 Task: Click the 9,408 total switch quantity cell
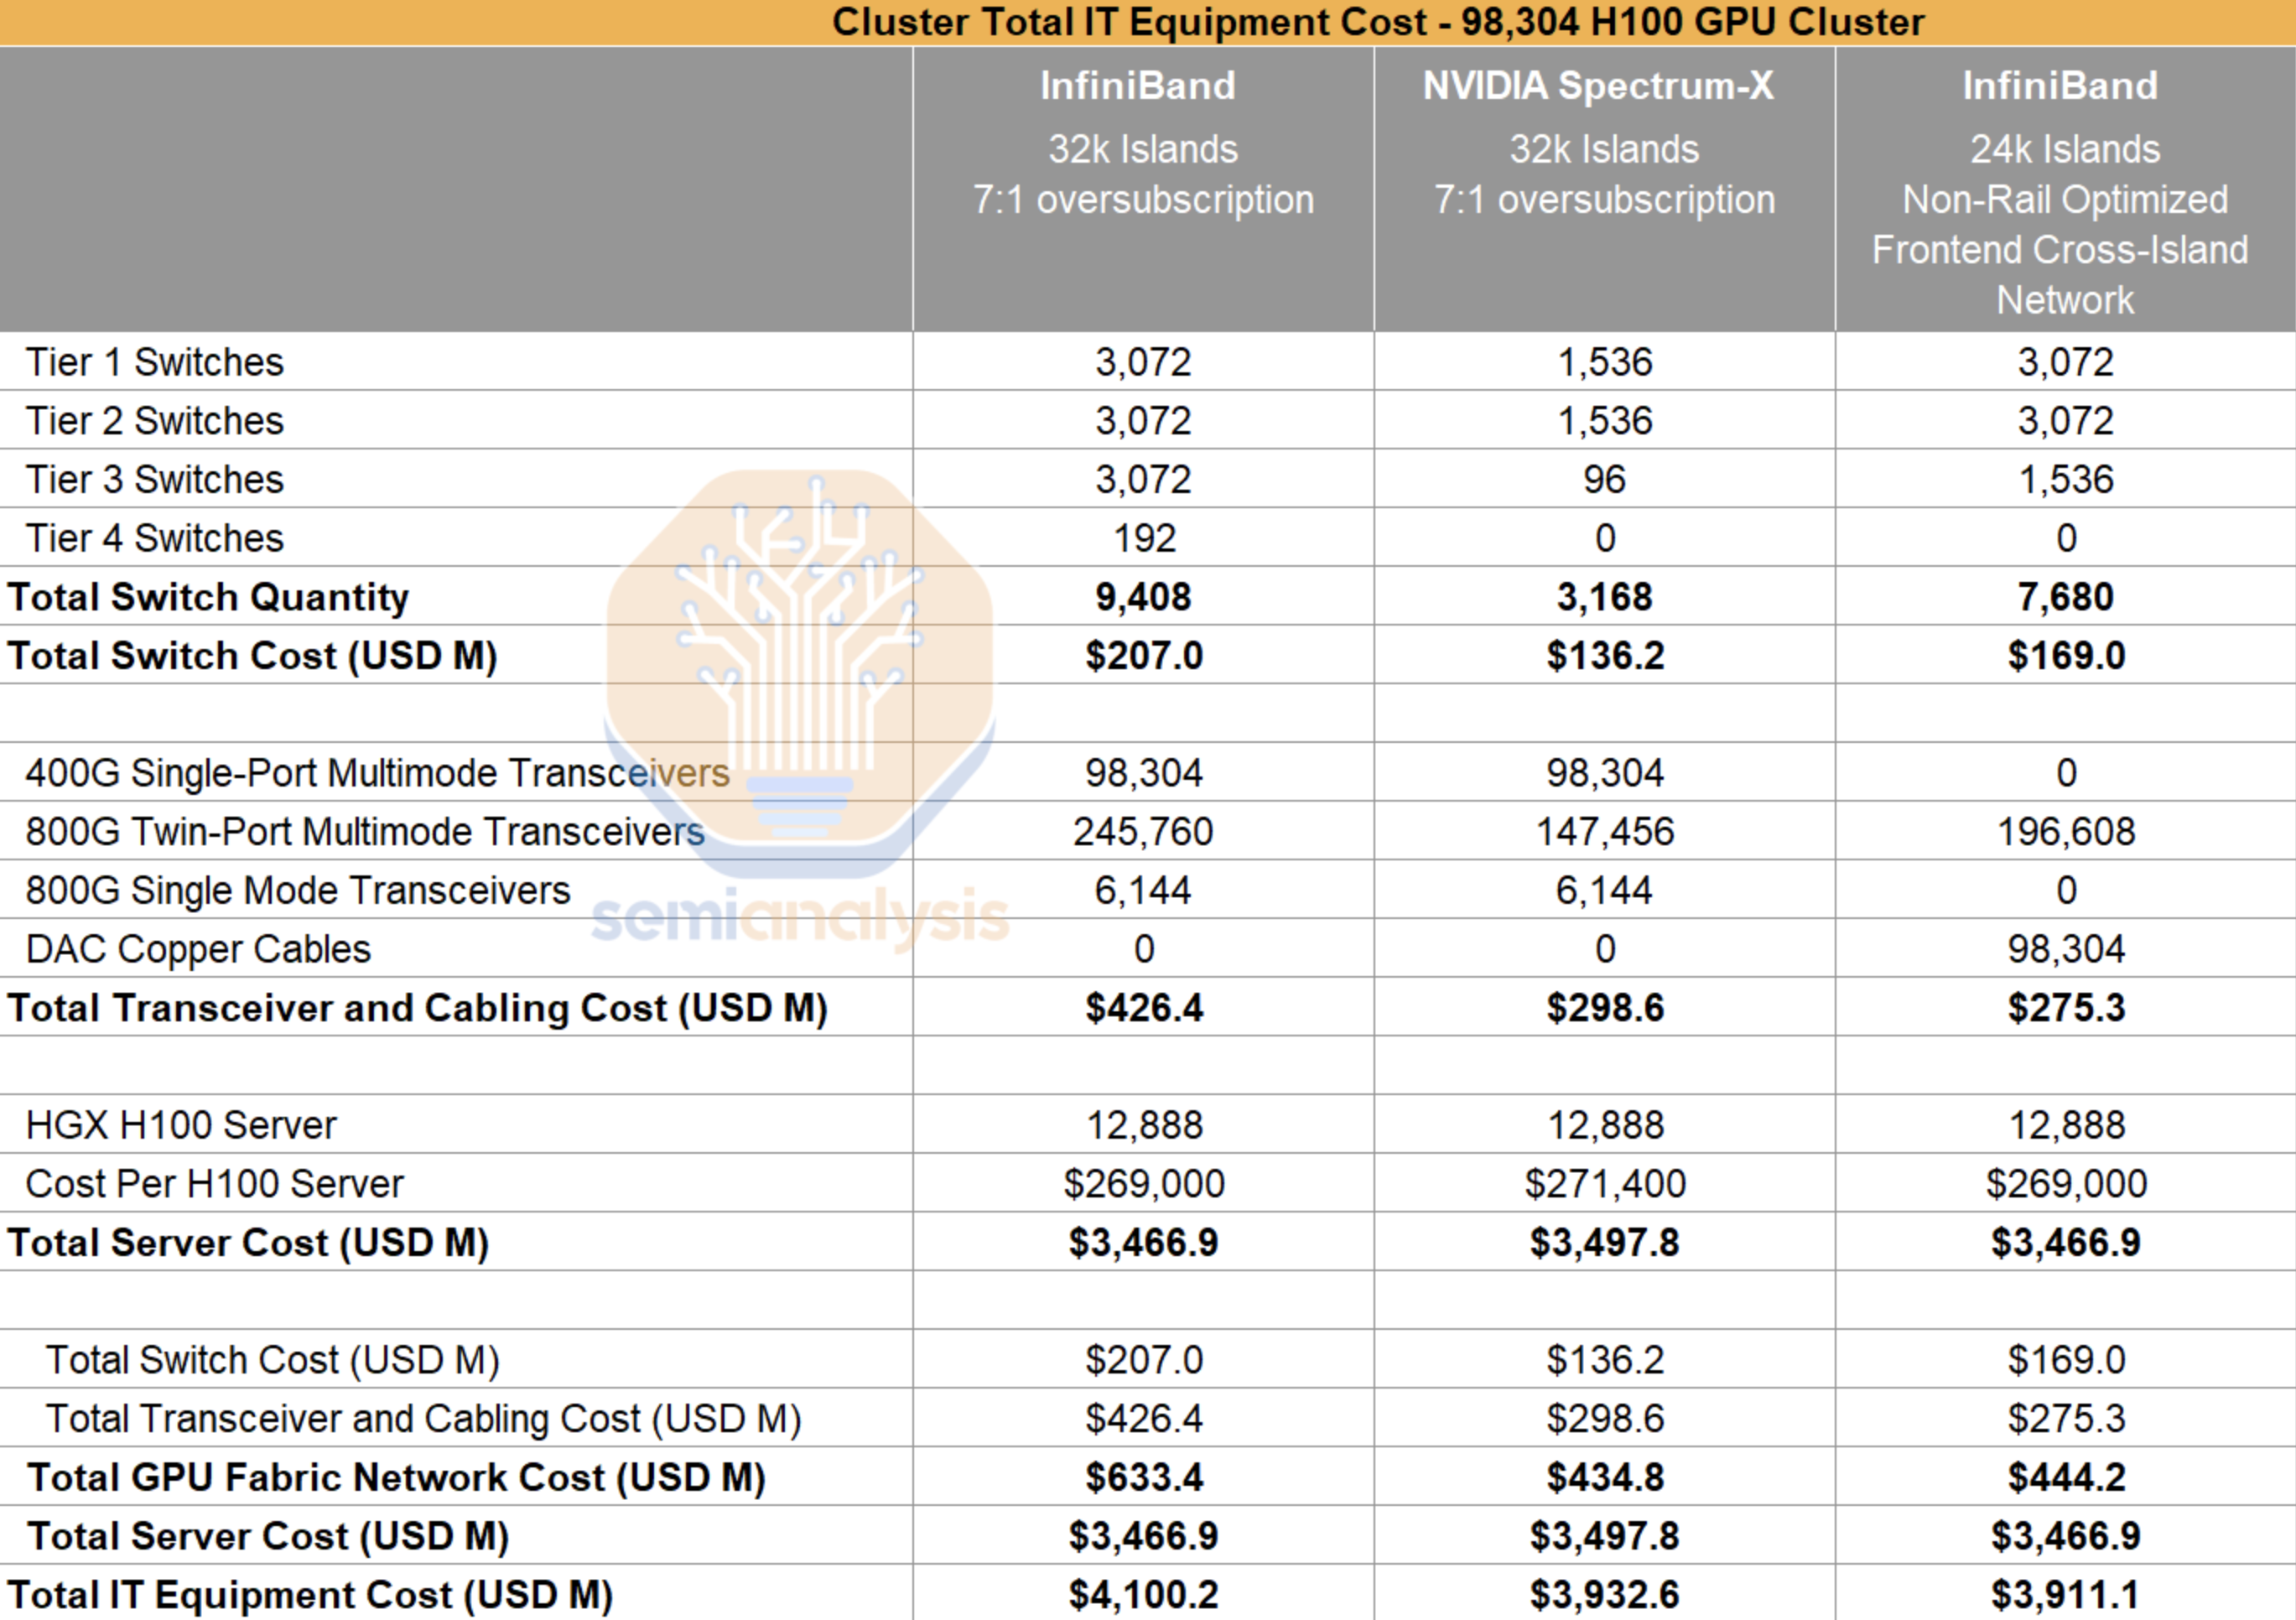tap(1142, 596)
